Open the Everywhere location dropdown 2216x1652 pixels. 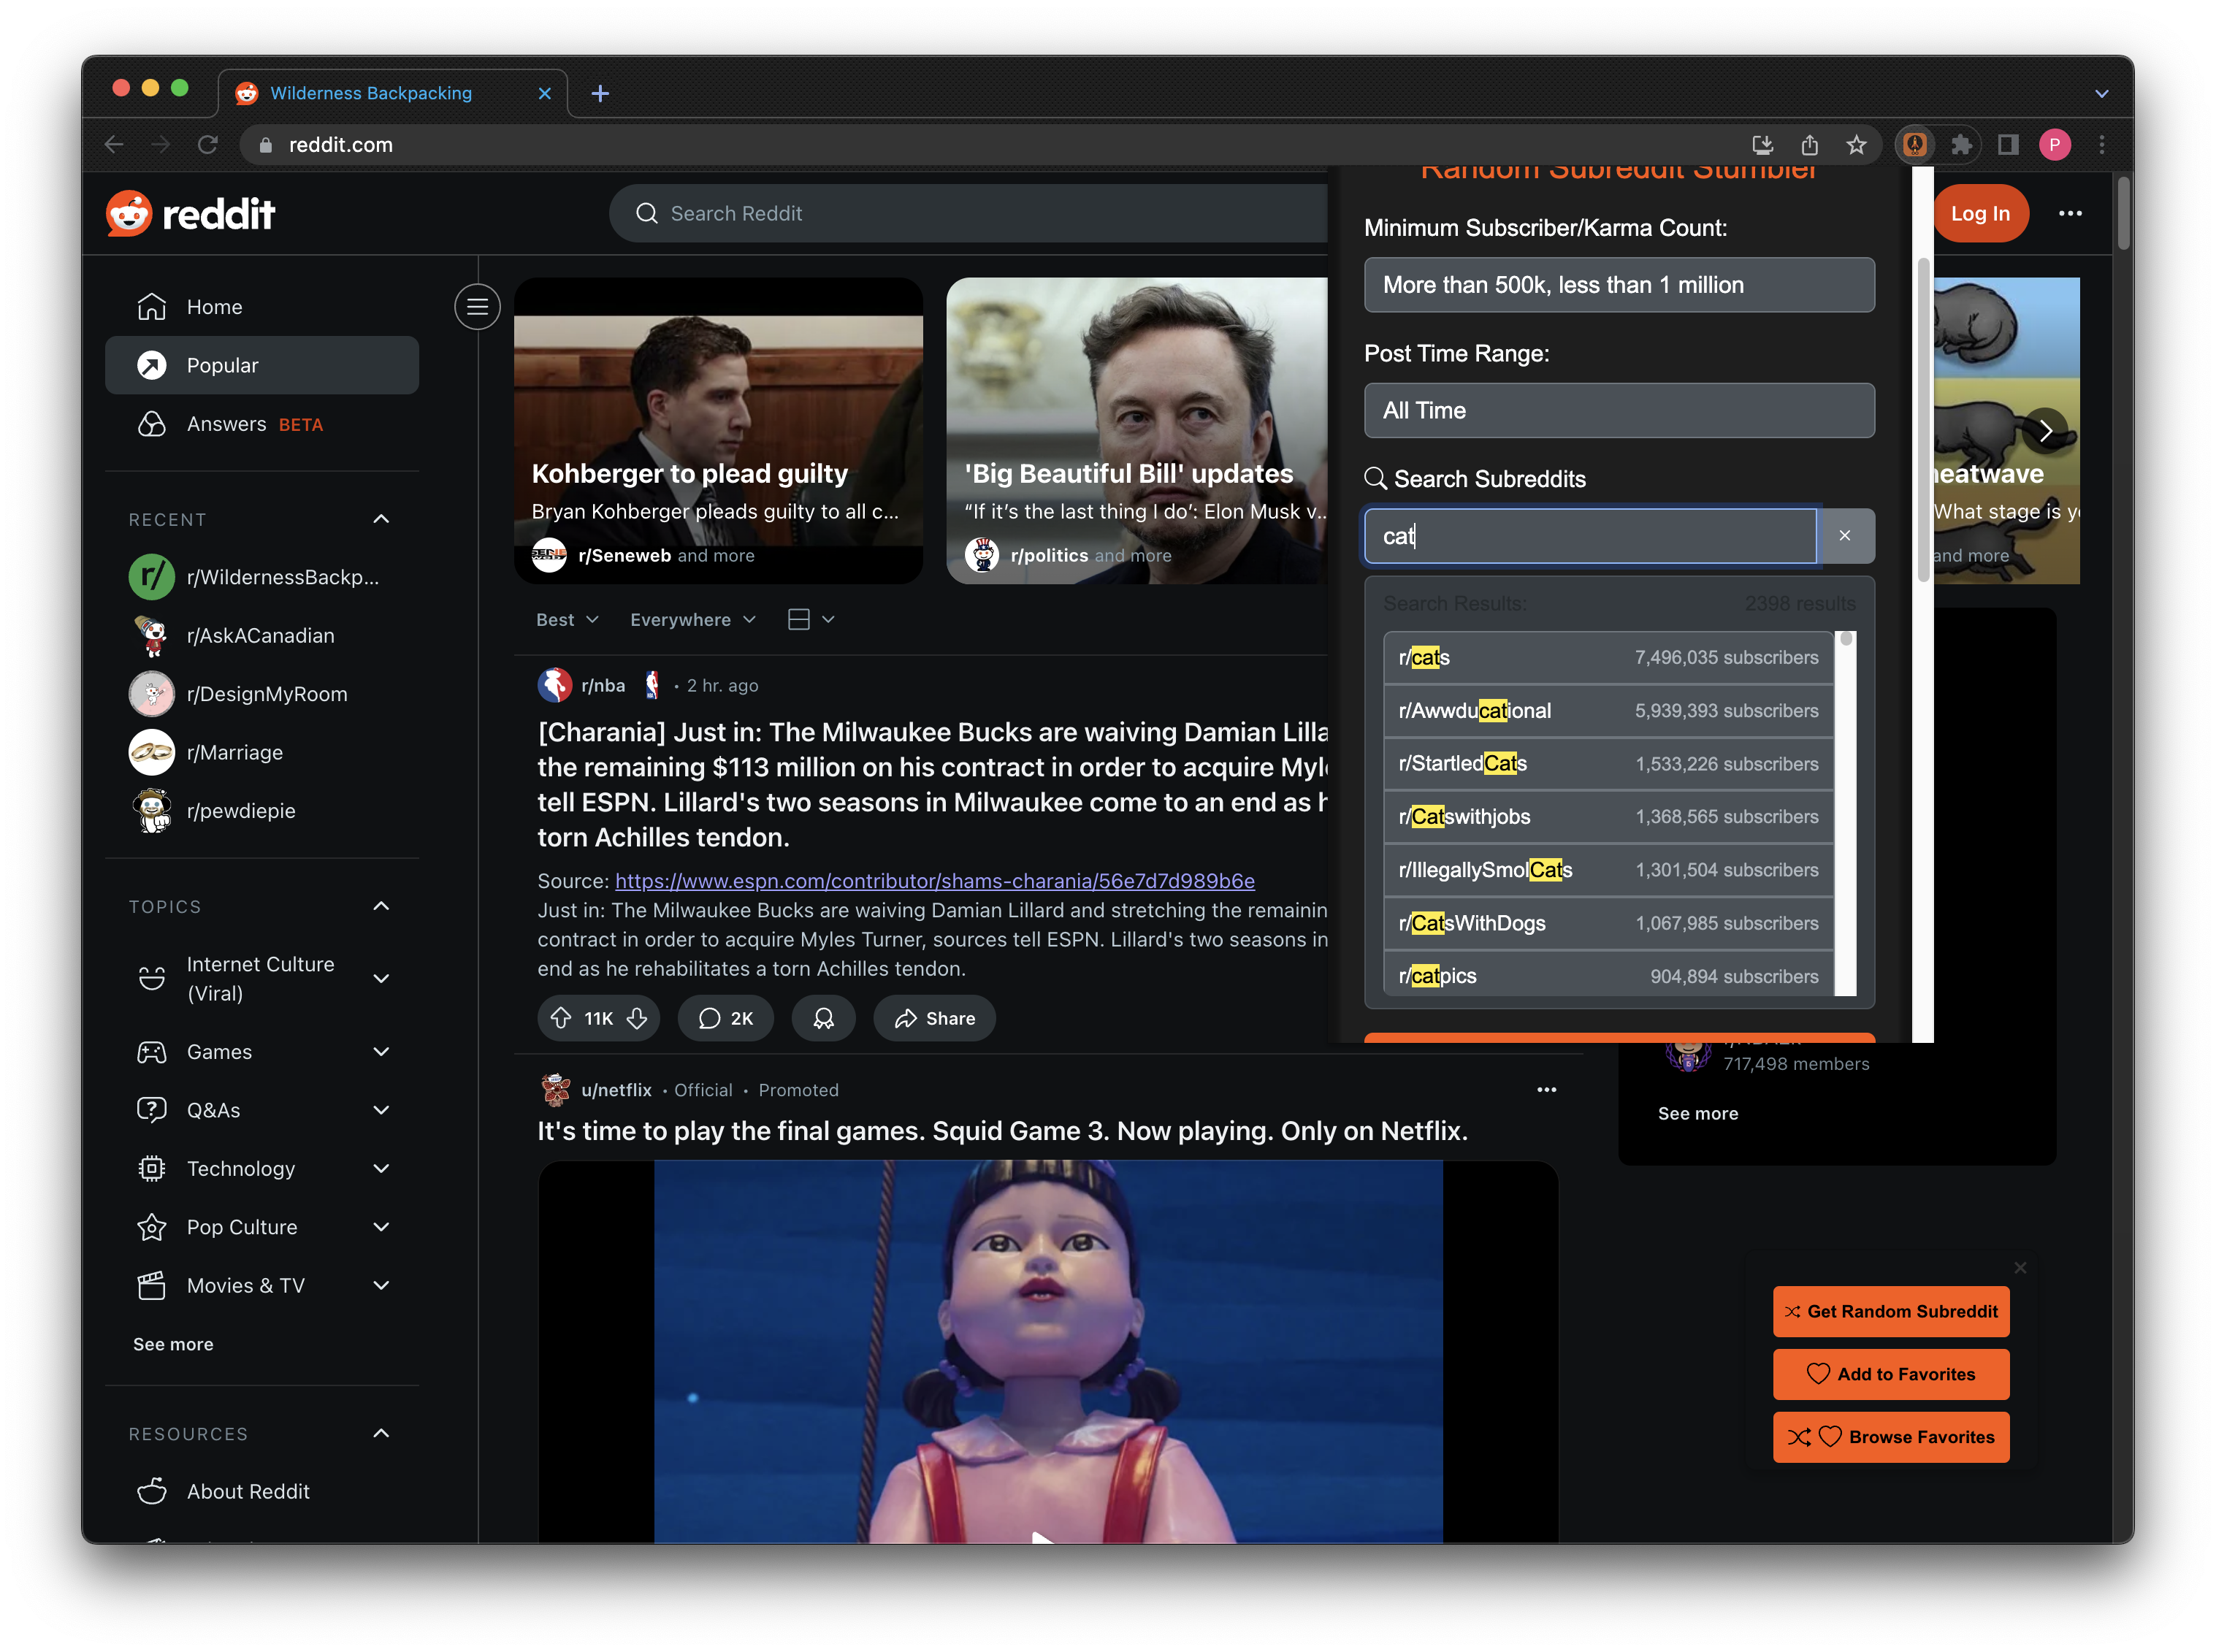692,620
